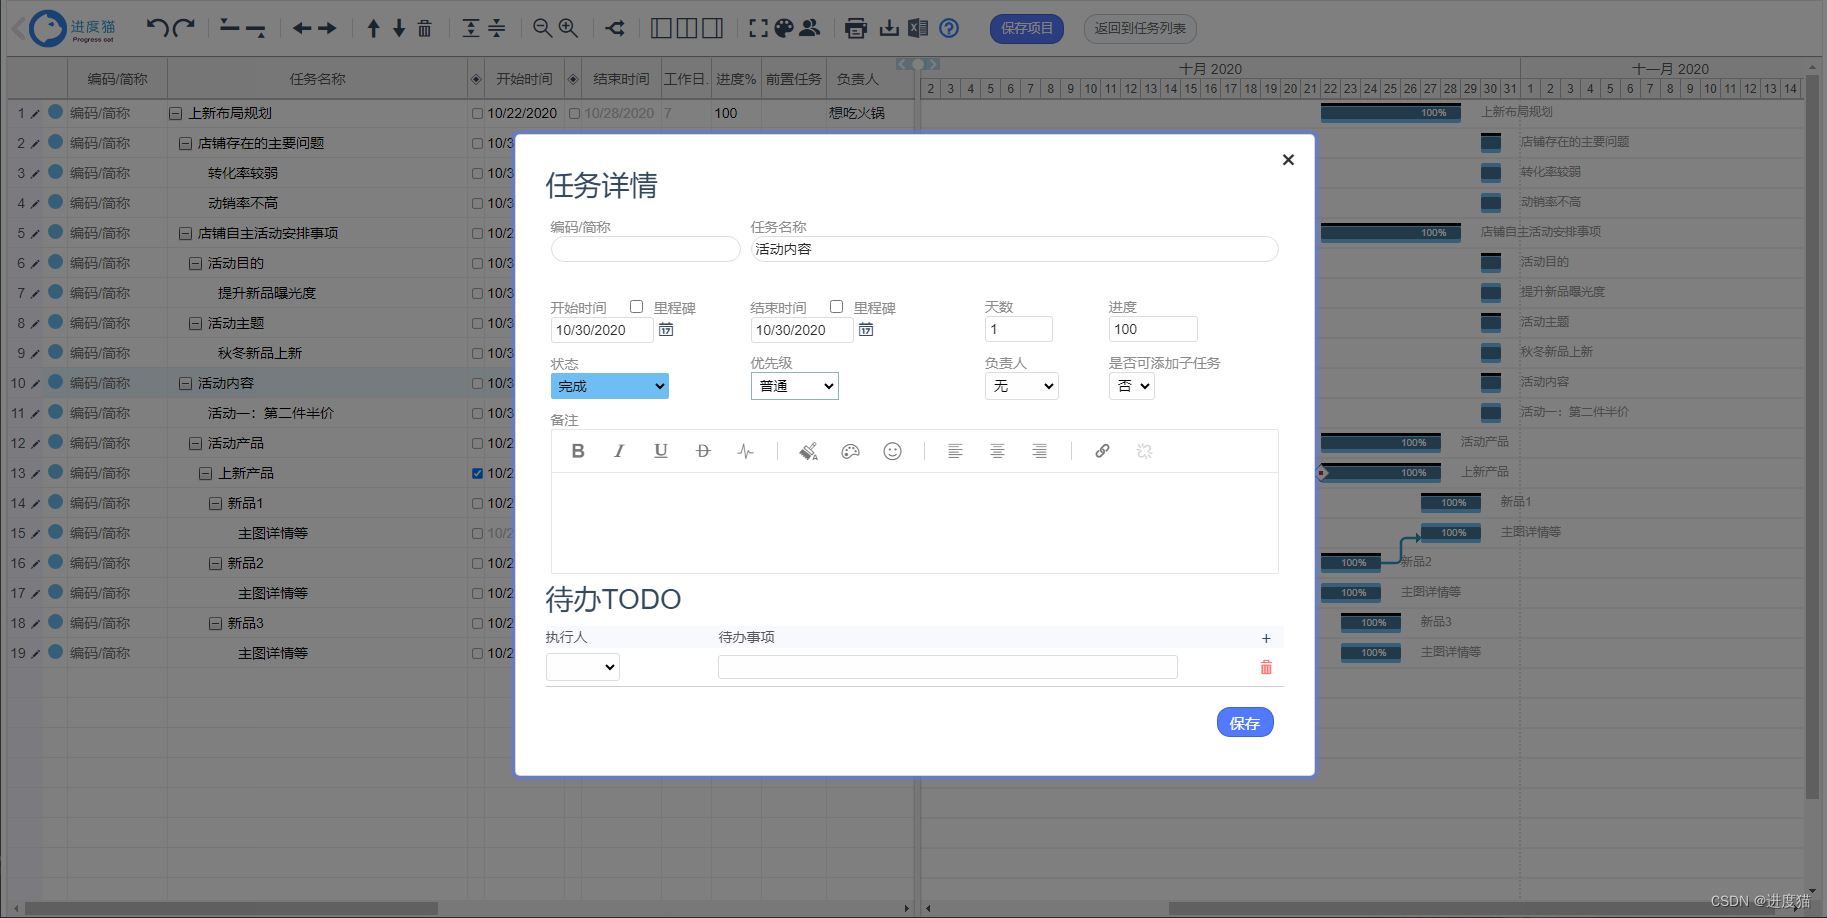Screen dimensions: 1827x918
Task: Outdent the task with the left arrow
Action: tap(302, 28)
